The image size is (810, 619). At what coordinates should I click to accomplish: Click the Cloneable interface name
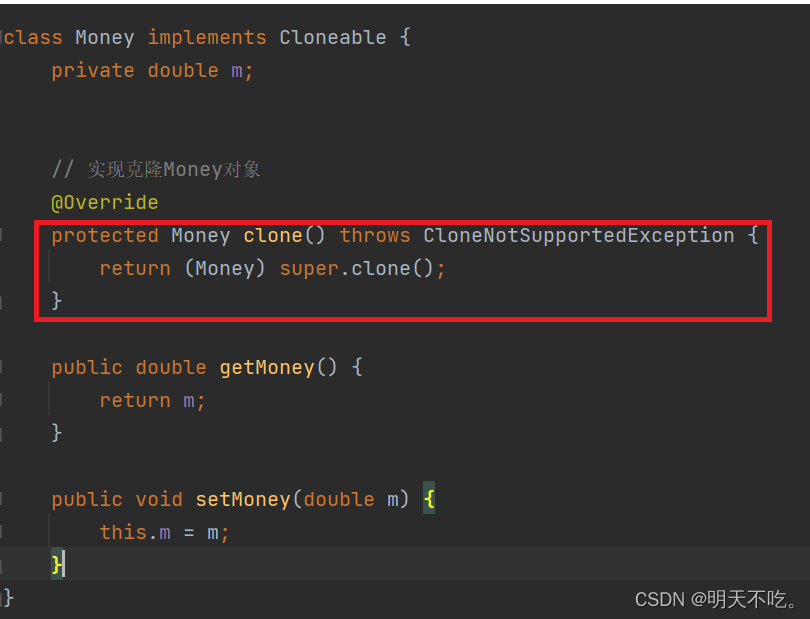(x=333, y=37)
